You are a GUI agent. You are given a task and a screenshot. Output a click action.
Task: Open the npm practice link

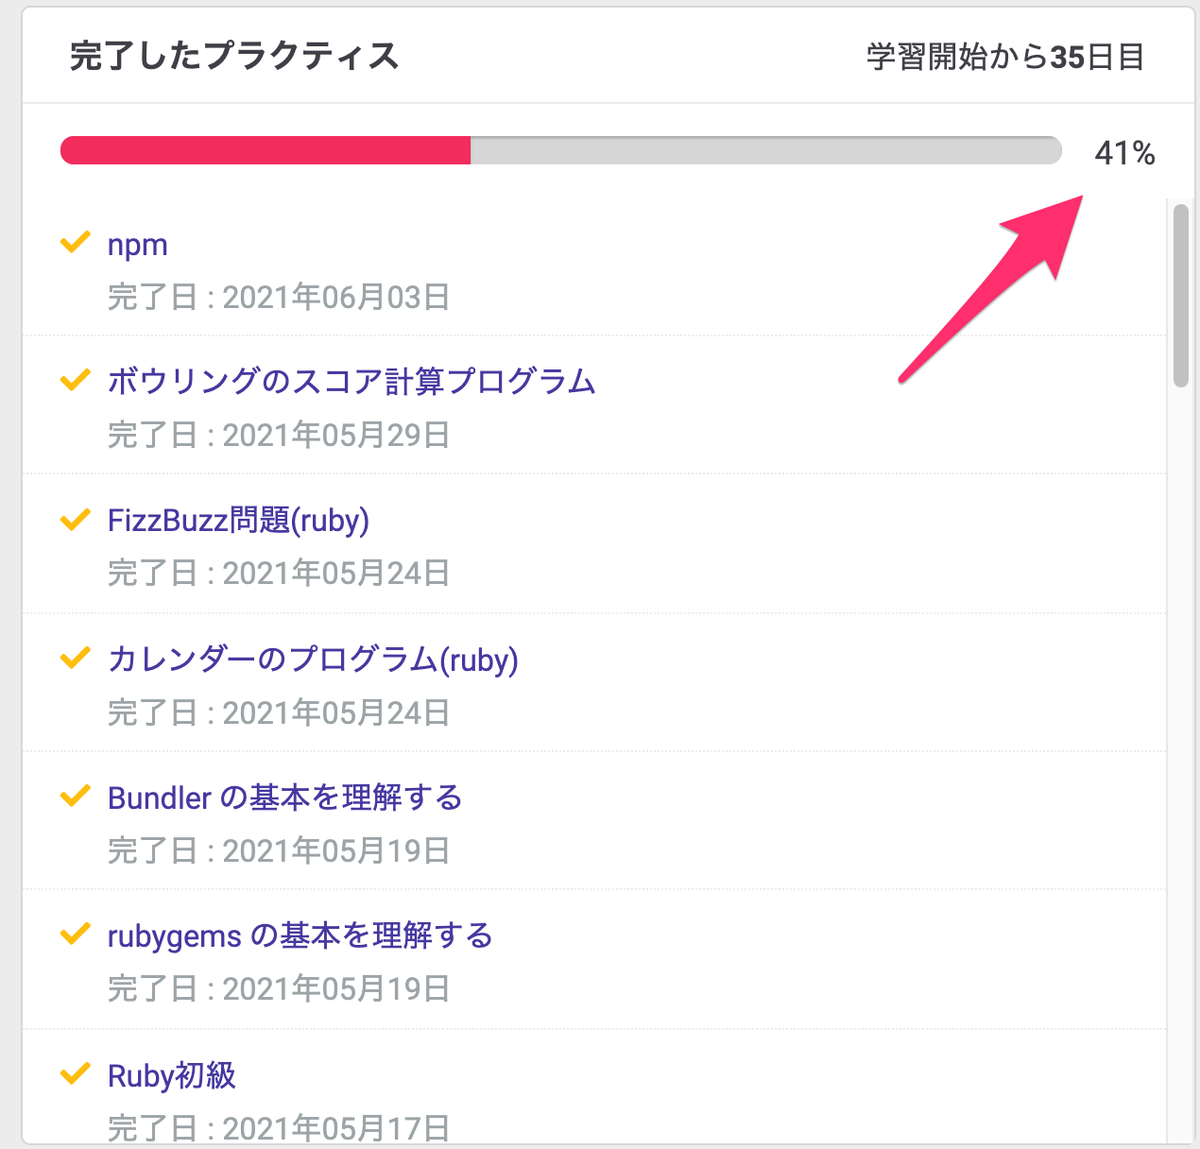click(x=137, y=245)
